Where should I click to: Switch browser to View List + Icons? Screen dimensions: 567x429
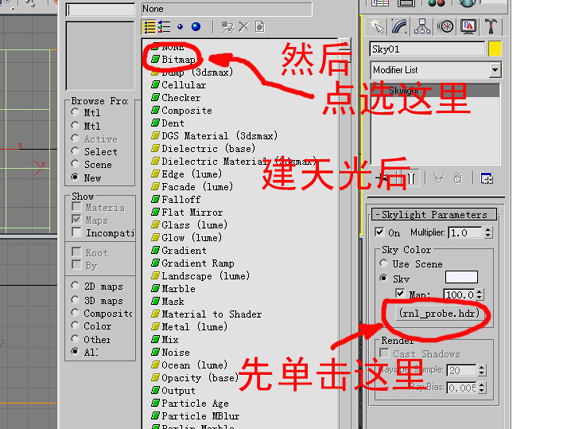click(164, 27)
